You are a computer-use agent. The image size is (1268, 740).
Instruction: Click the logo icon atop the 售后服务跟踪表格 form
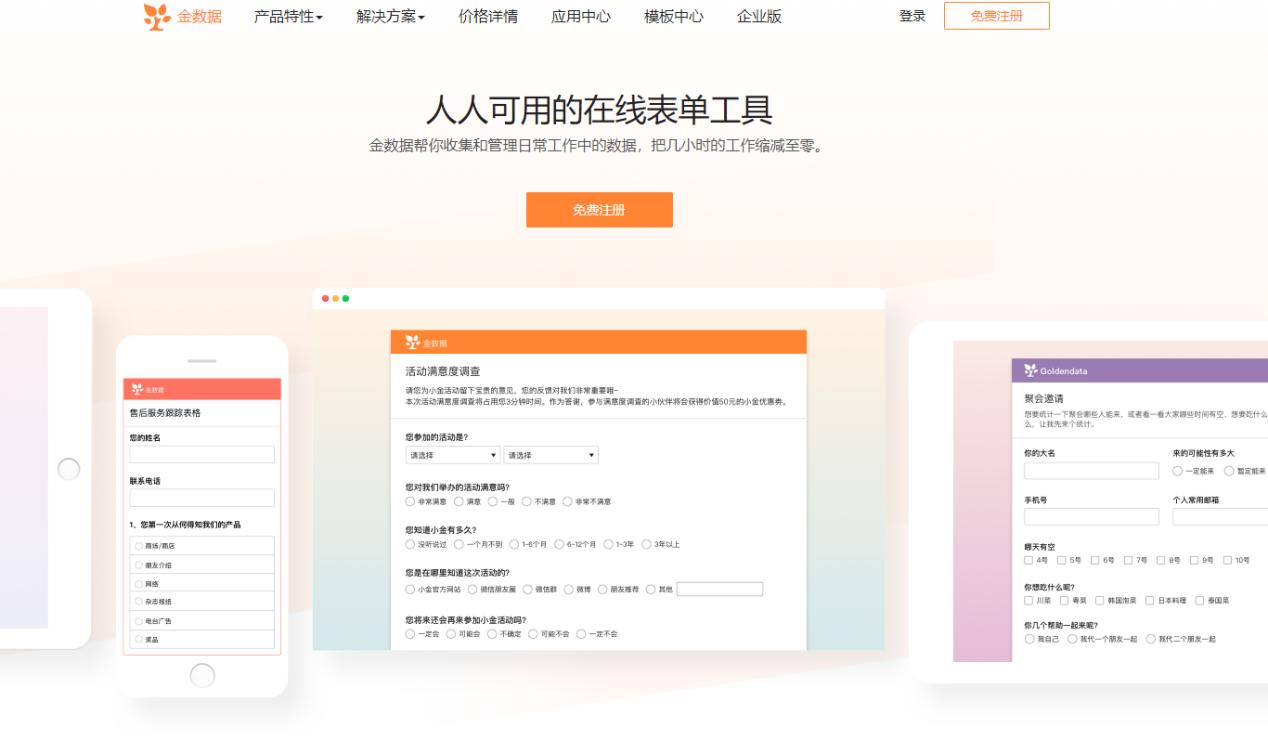pos(135,388)
